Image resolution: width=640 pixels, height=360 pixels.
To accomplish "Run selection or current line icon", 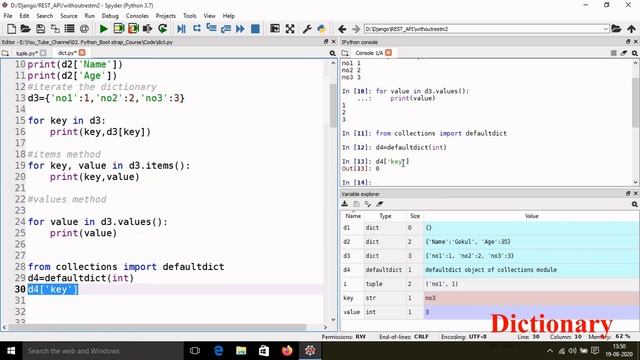I will 147,29.
